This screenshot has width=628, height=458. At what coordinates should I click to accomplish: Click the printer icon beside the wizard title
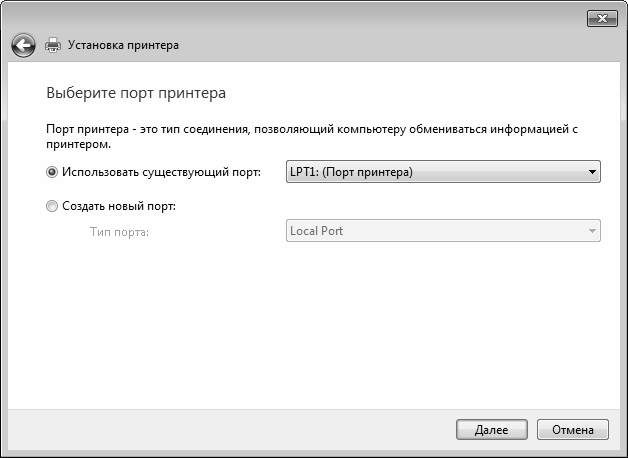(53, 45)
